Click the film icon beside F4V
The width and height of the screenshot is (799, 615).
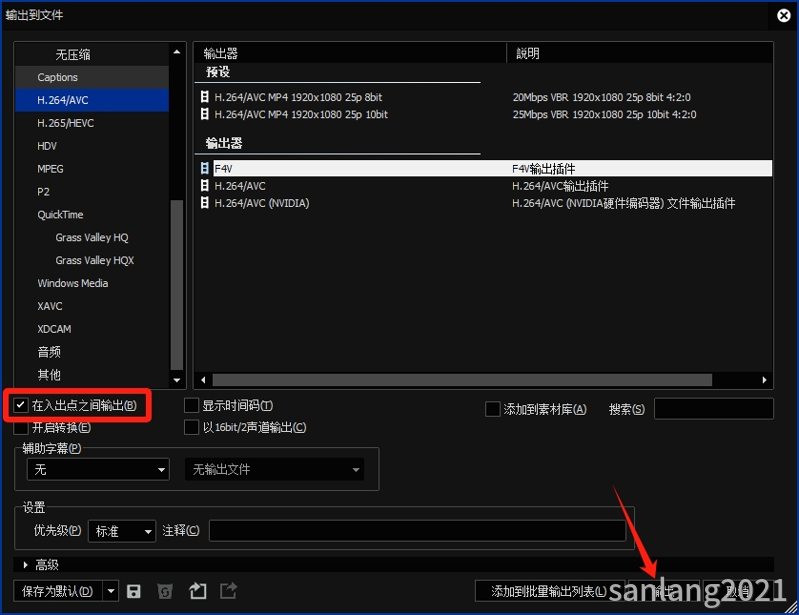coord(205,168)
